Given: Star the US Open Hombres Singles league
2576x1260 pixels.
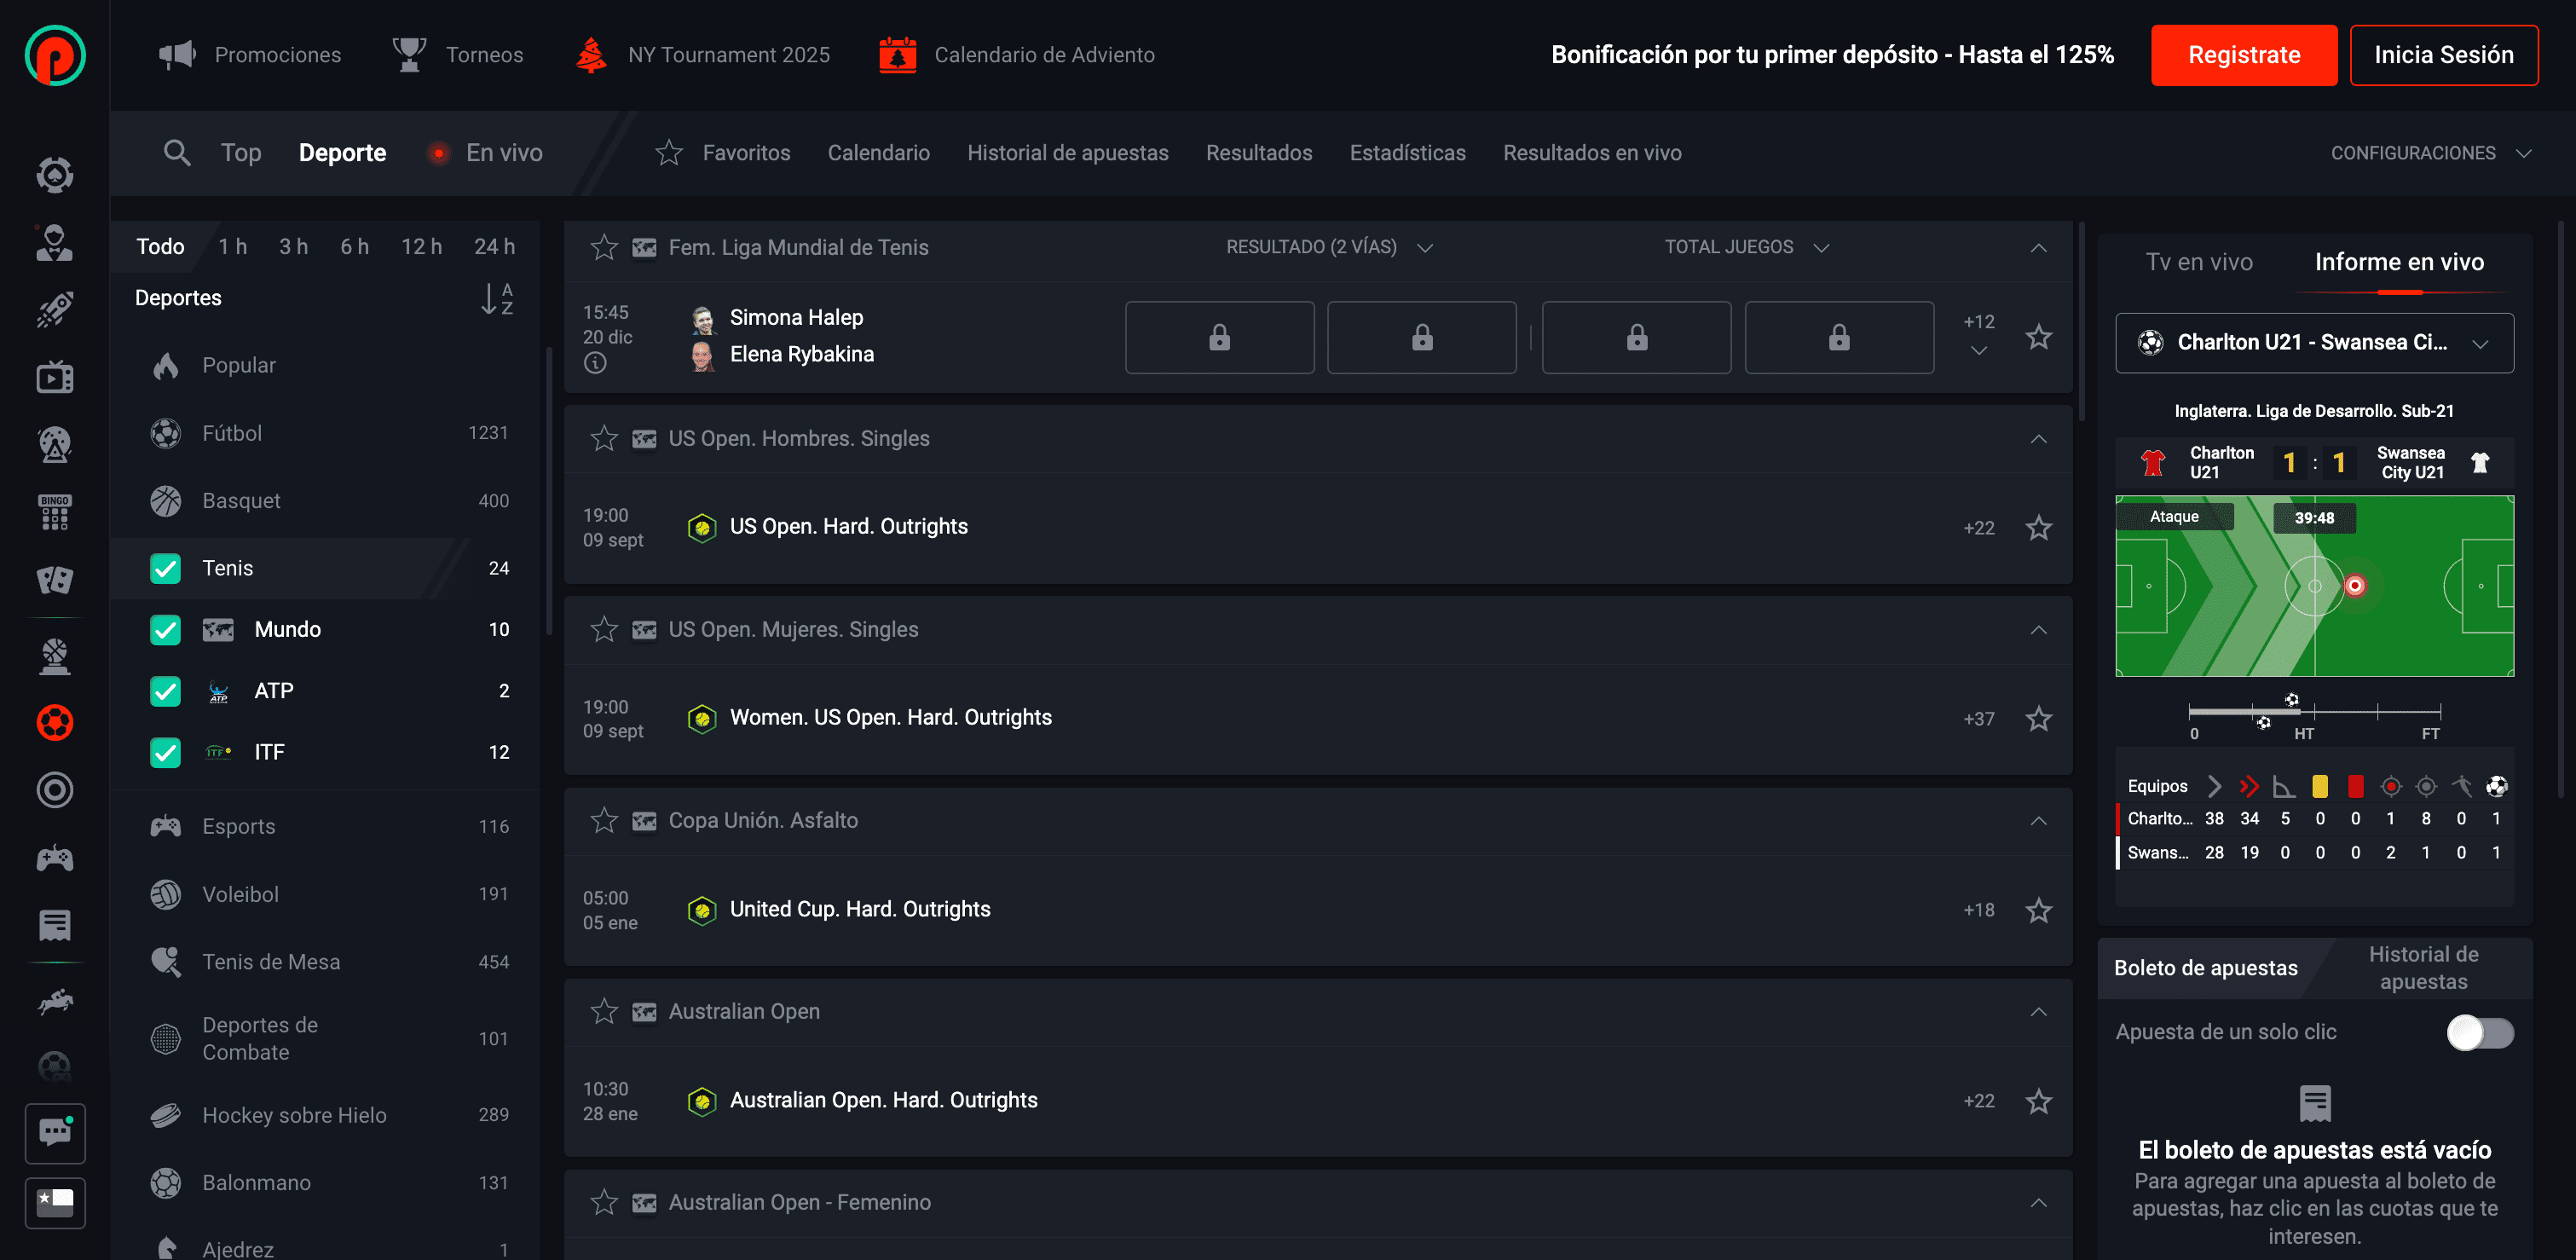Looking at the screenshot, I should click(x=604, y=439).
